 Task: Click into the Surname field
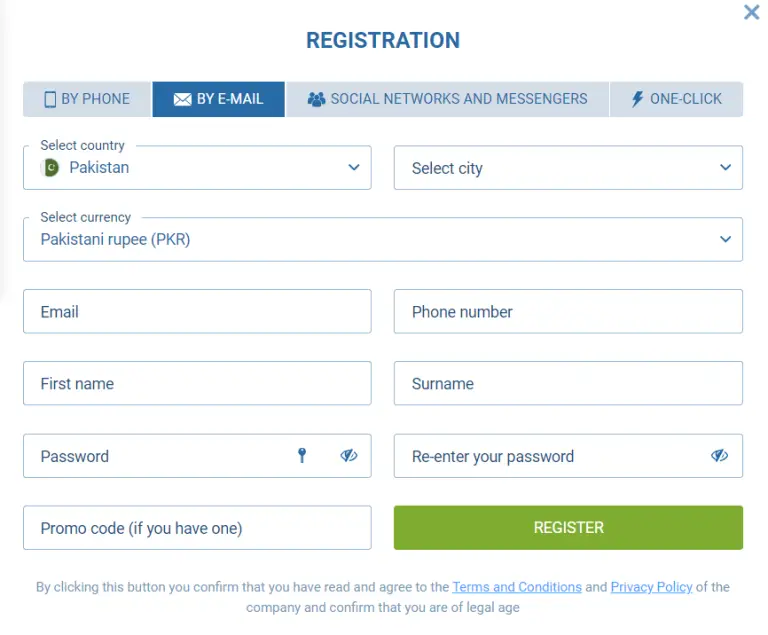click(x=568, y=384)
